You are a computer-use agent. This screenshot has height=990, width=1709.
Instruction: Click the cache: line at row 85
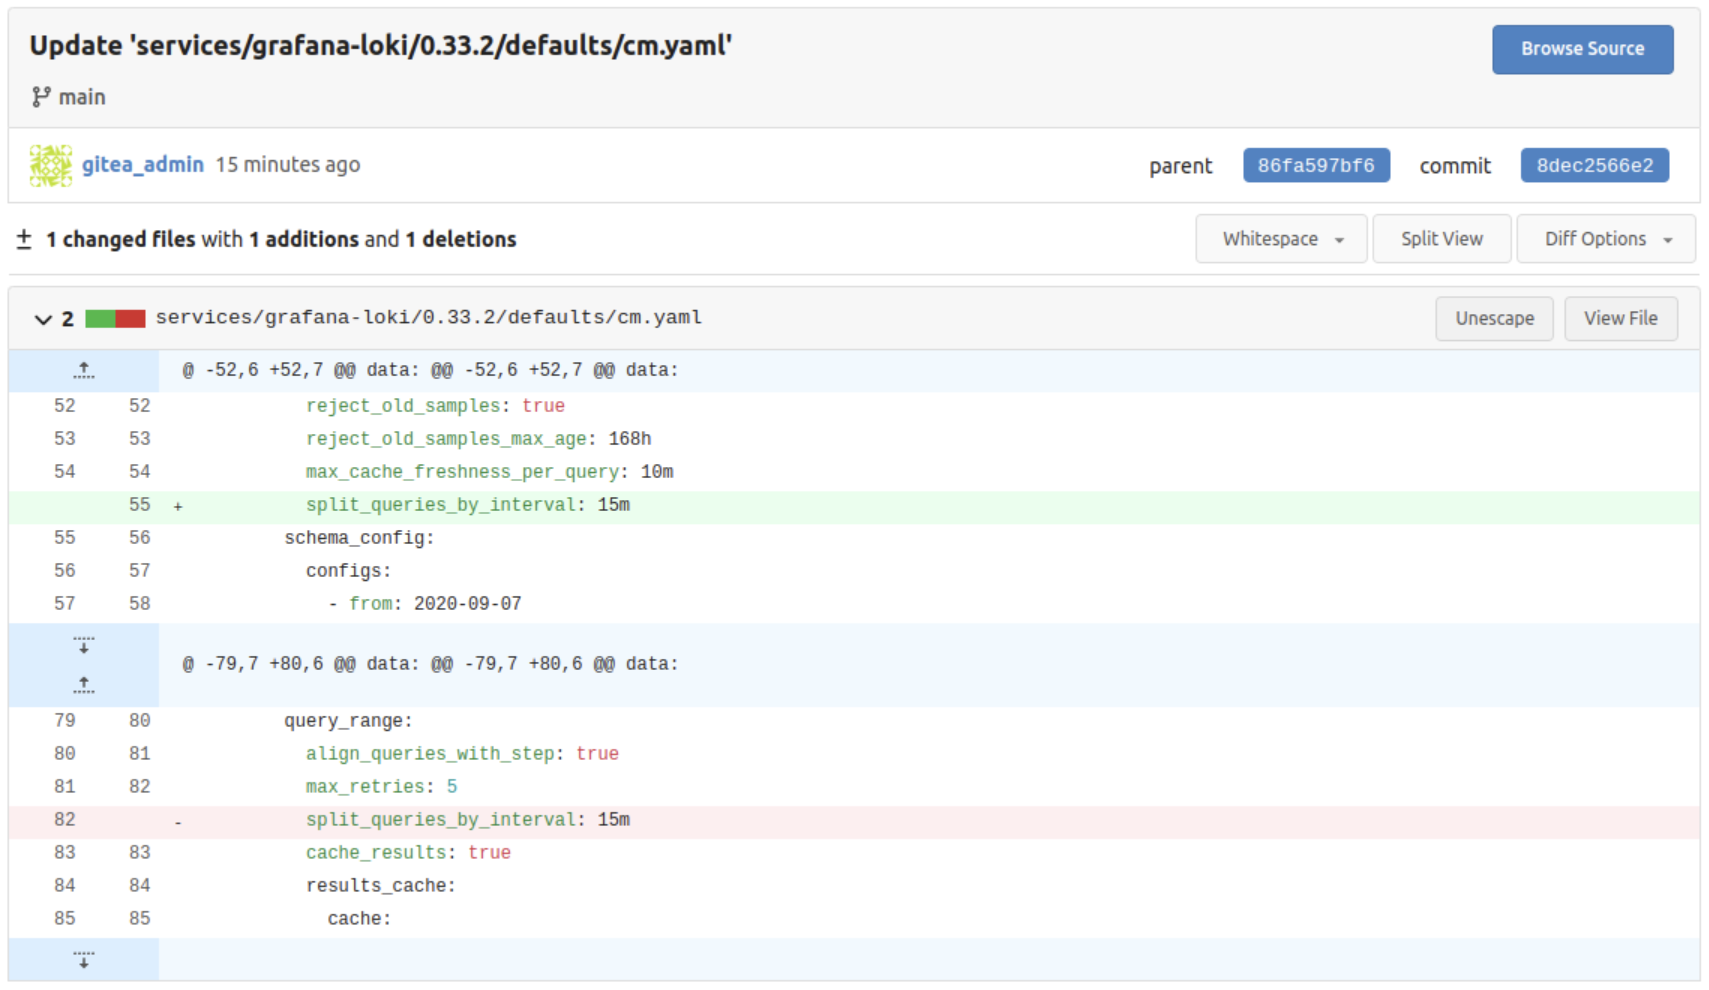point(854,919)
